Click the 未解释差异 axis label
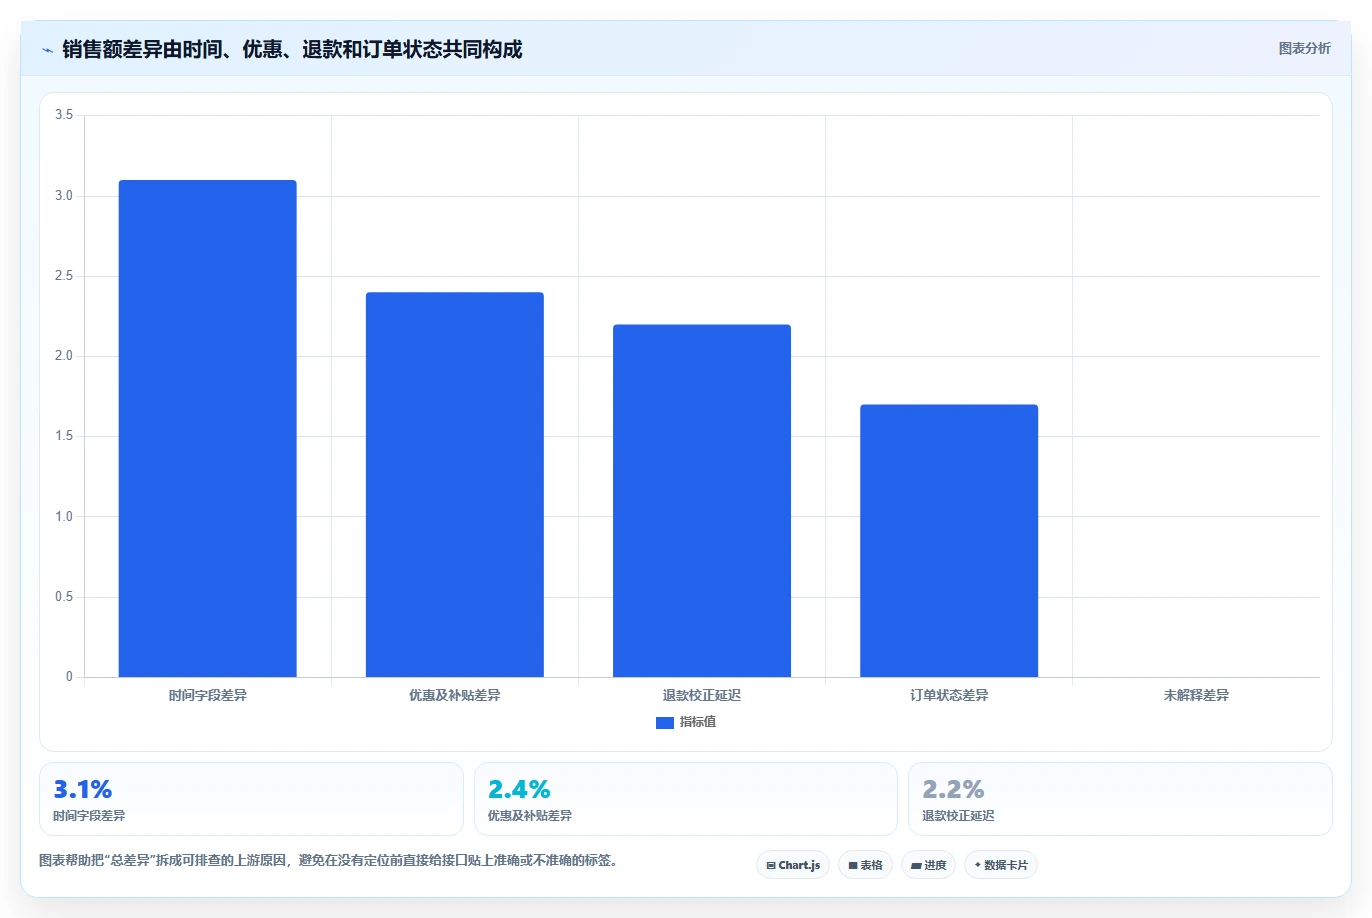Screen dimensions: 1372x918 [x=1196, y=695]
